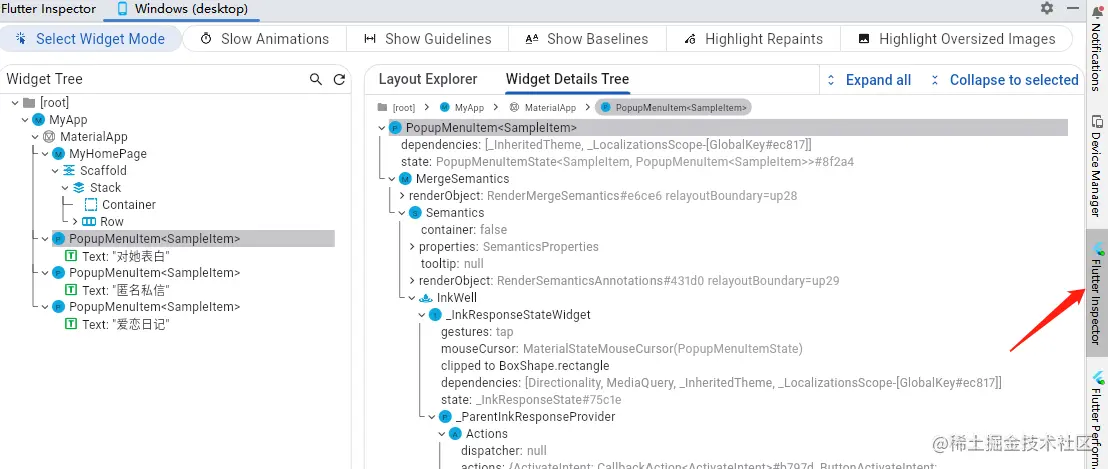Image resolution: width=1108 pixels, height=469 pixels.
Task: Click PopupMenuItem<SampleItem> breadcrumb chip
Action: 674,107
